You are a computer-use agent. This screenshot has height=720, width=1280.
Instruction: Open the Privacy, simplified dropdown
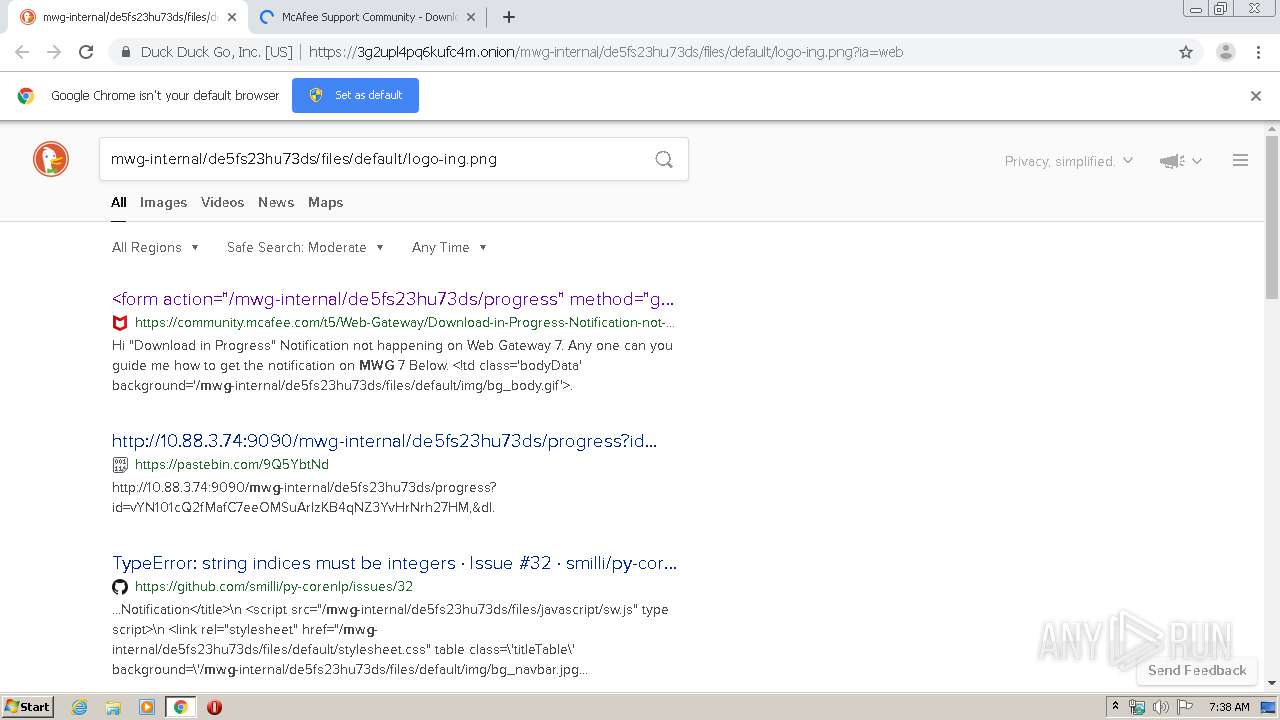(x=1068, y=161)
